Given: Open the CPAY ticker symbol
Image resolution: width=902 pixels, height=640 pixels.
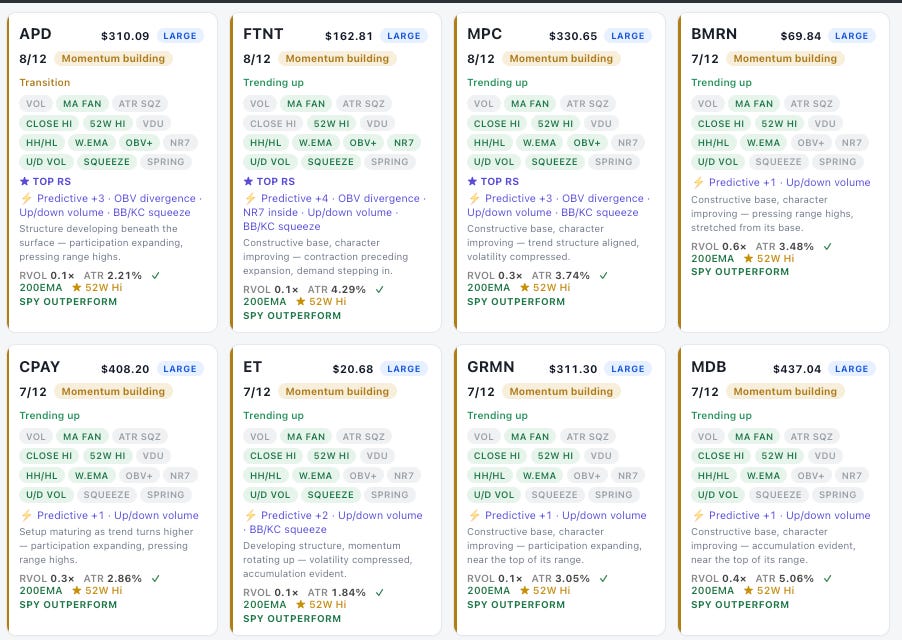Looking at the screenshot, I should click(x=40, y=367).
